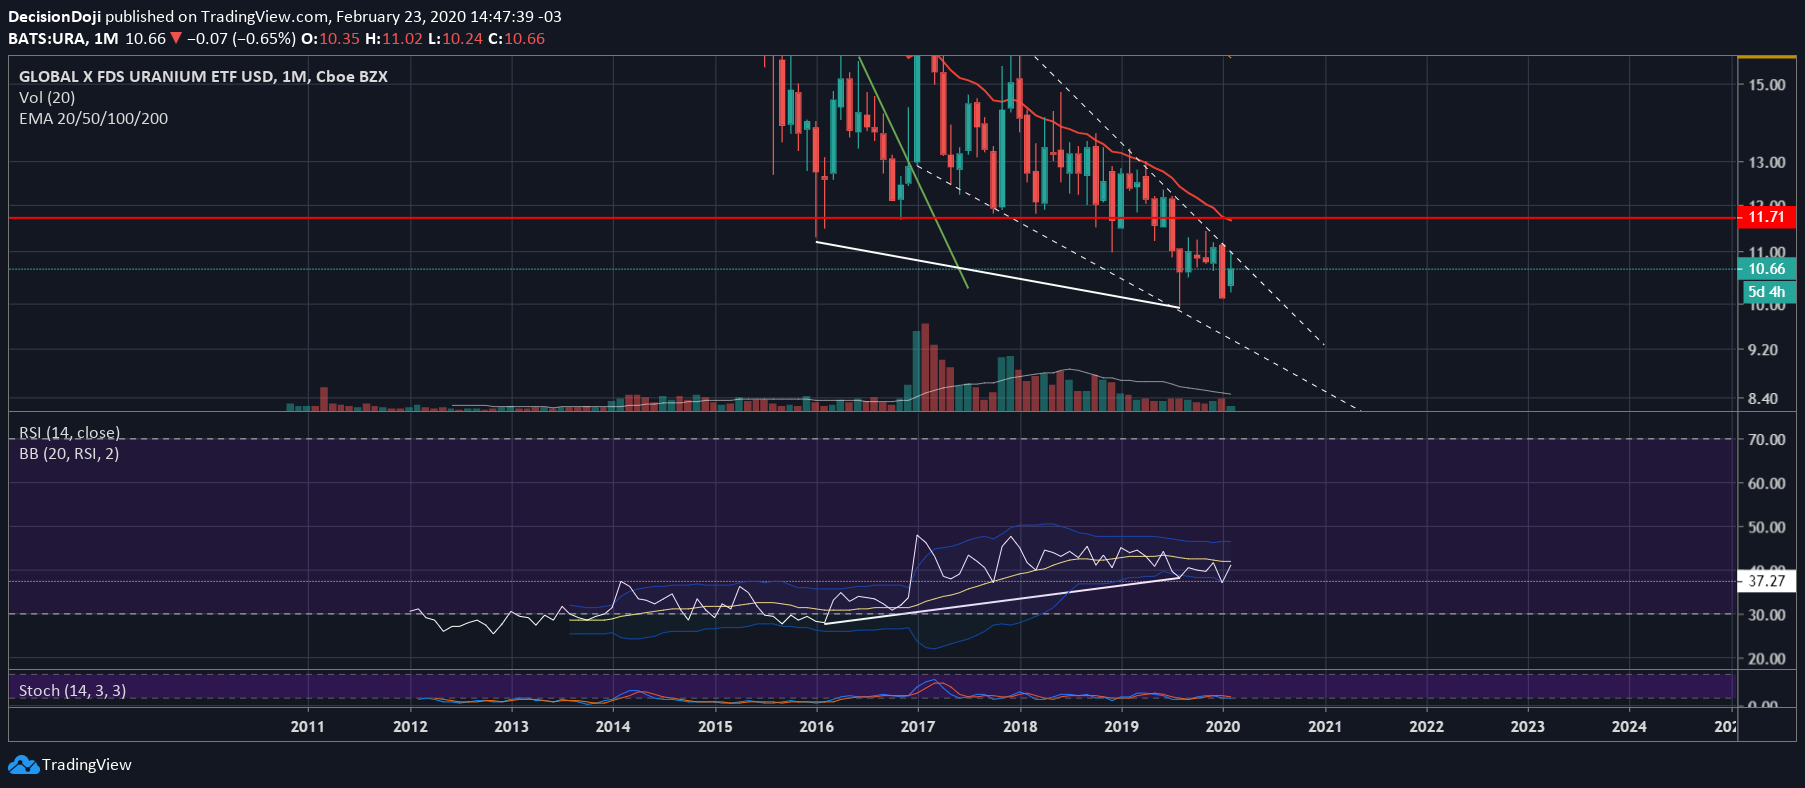Select the EMA 20/50/100/200 indicator label

tap(93, 118)
